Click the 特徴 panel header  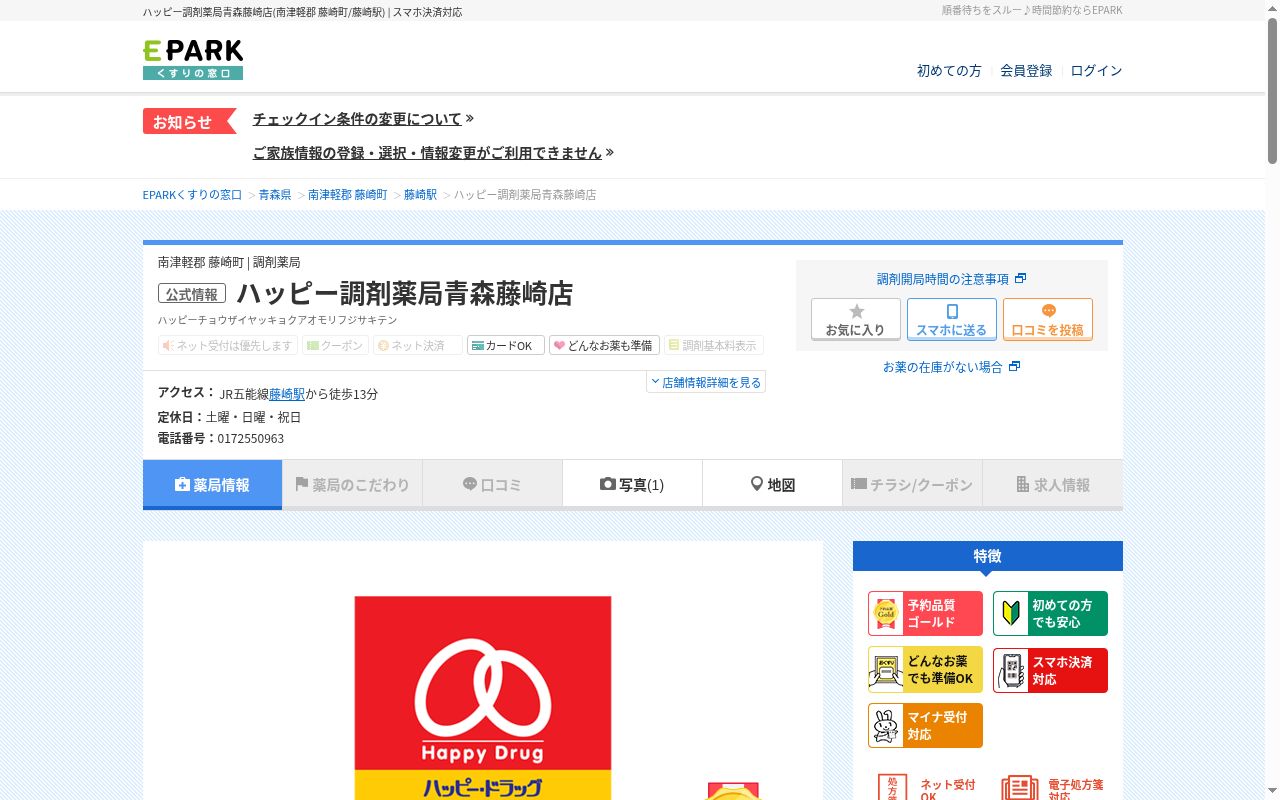988,556
